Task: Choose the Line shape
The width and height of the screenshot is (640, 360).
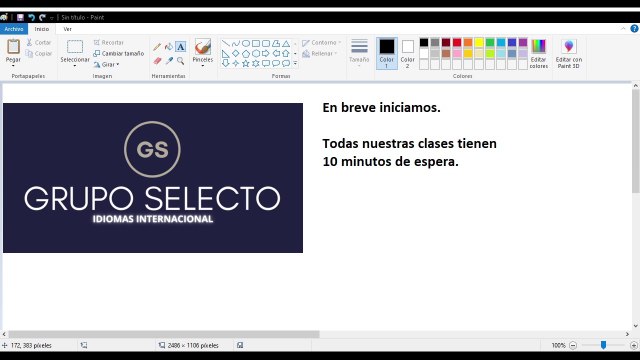Action: point(226,43)
